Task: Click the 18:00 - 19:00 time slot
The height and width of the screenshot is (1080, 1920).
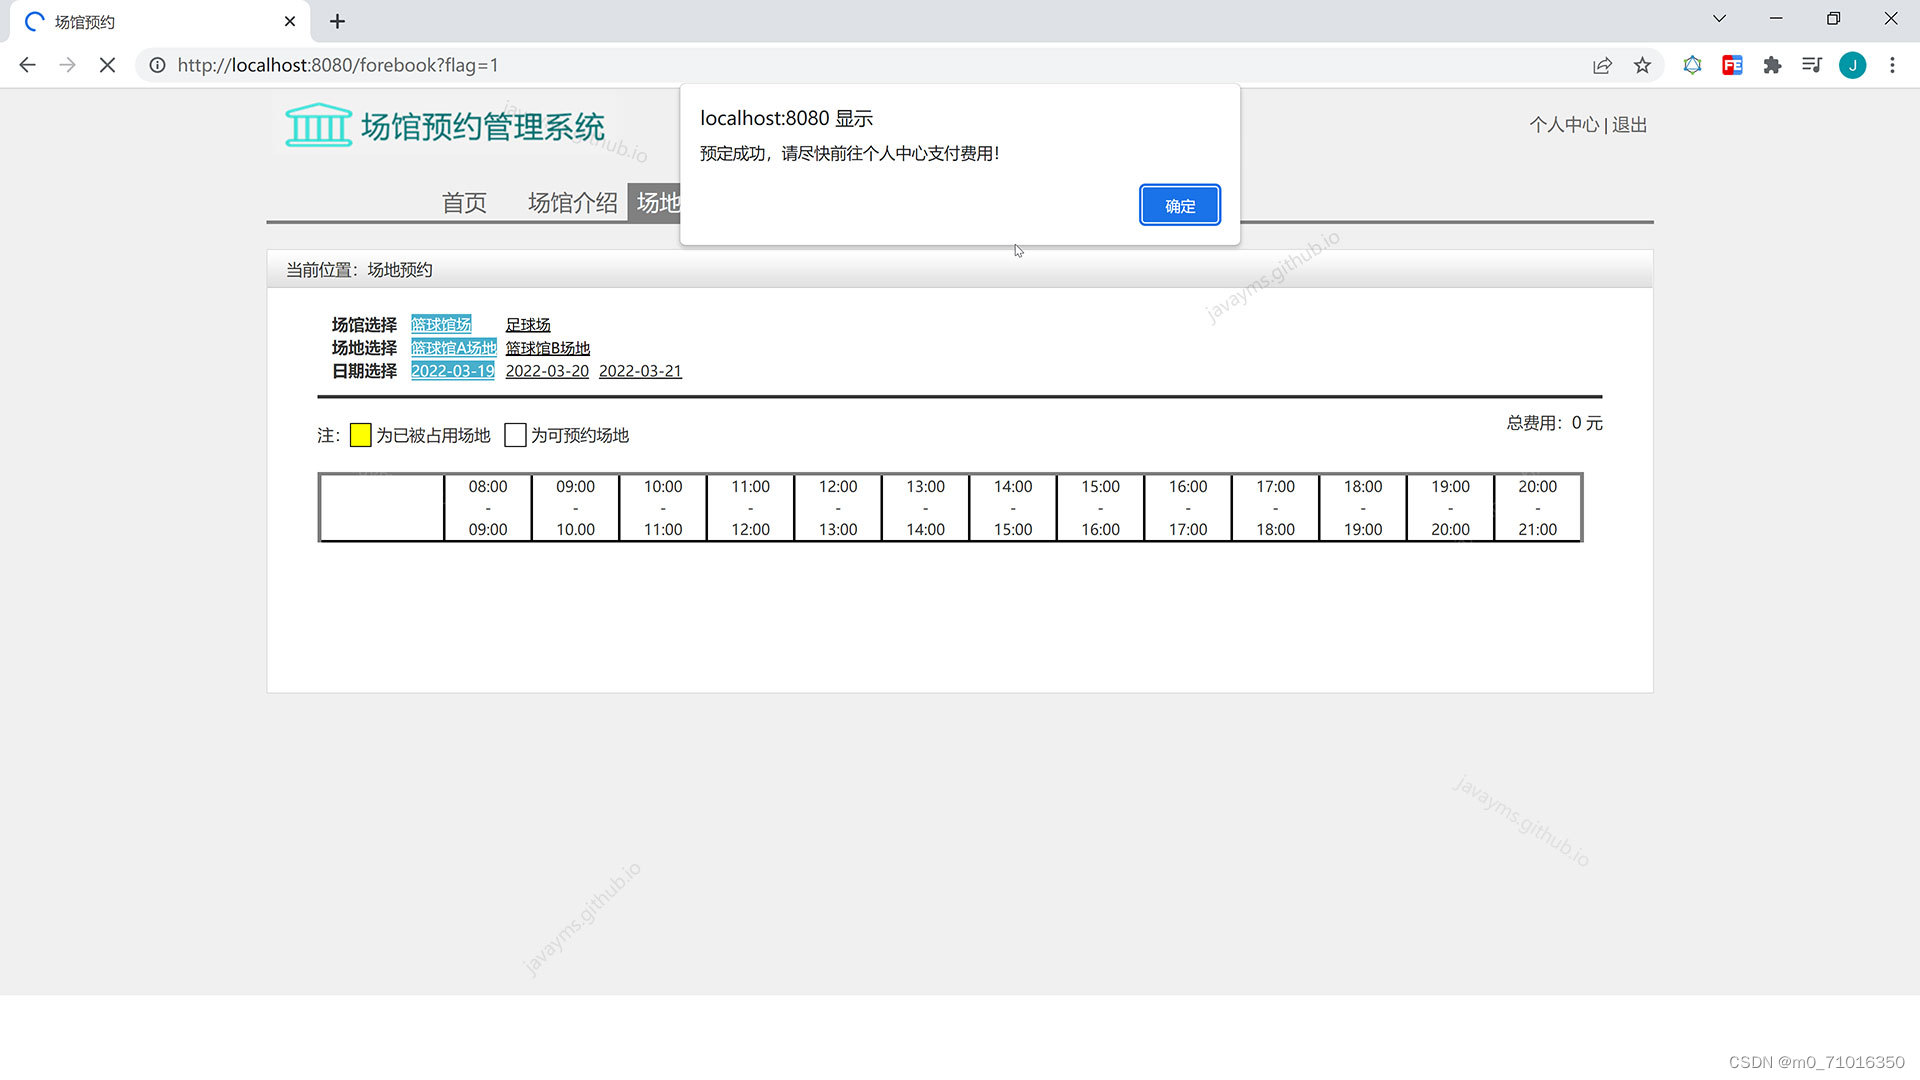Action: click(x=1363, y=507)
